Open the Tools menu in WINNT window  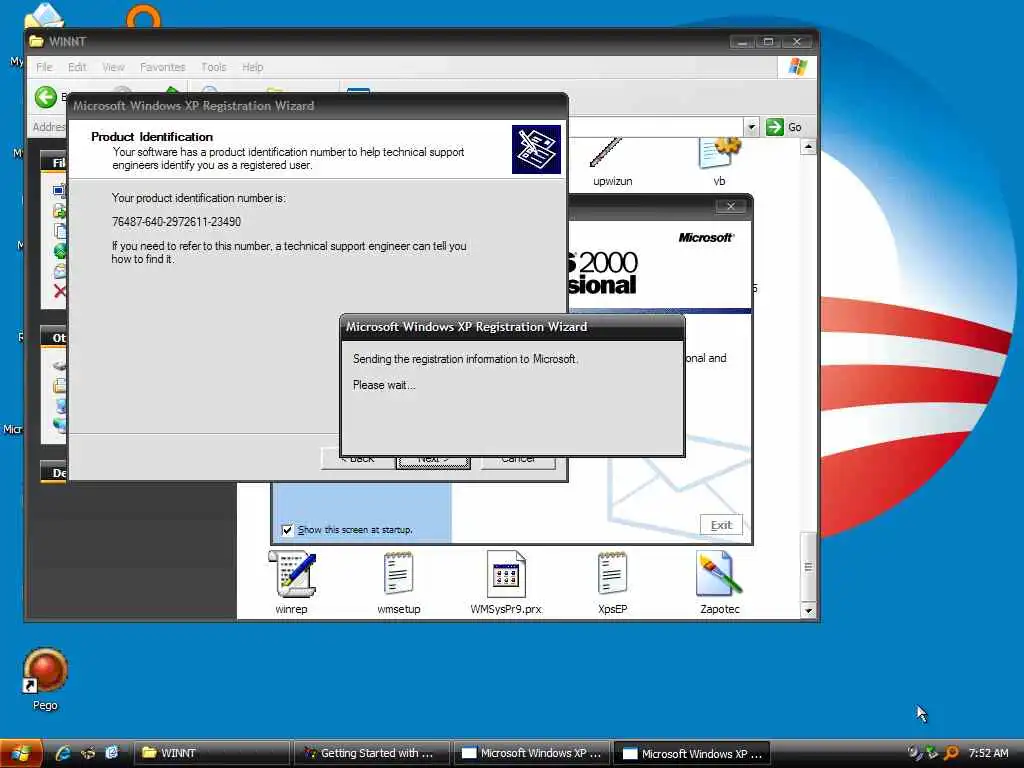tap(214, 67)
